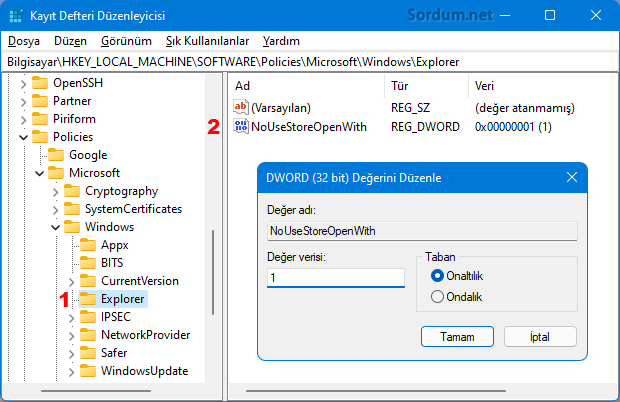
Task: Click the Microsoft folder icon
Action: click(x=56, y=173)
